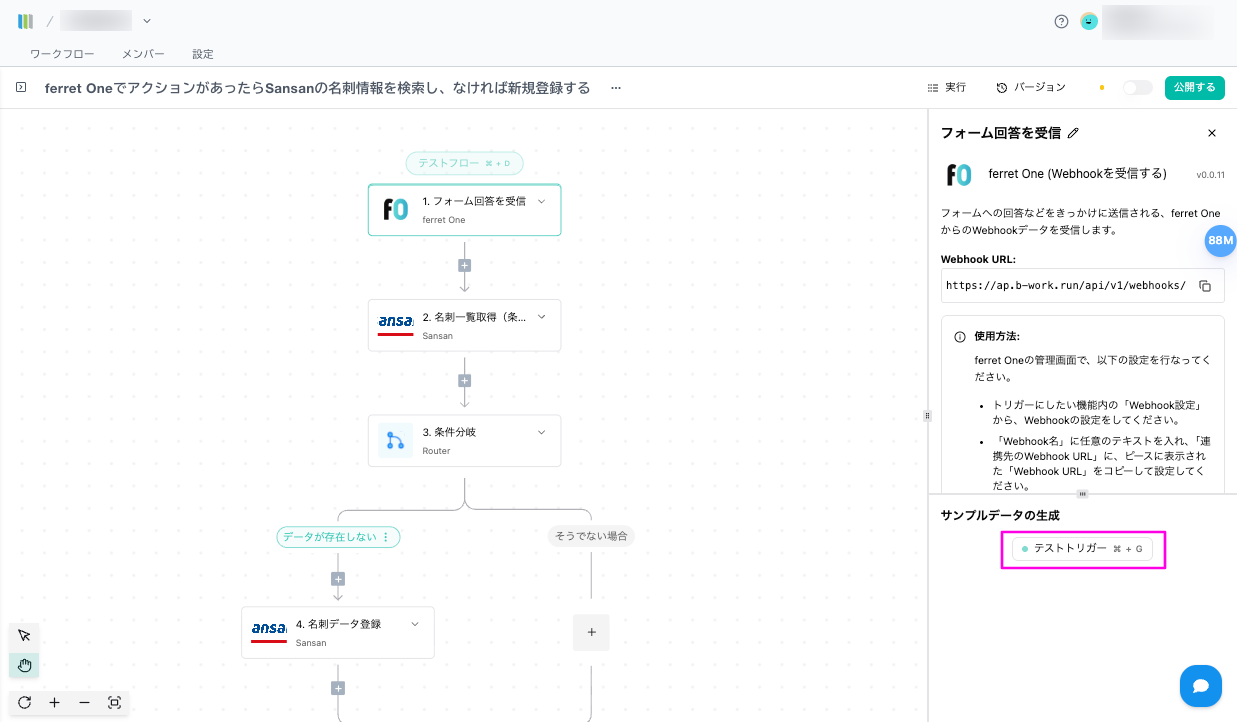Click the 公開する button
1237x722 pixels.
pyautogui.click(x=1194, y=88)
